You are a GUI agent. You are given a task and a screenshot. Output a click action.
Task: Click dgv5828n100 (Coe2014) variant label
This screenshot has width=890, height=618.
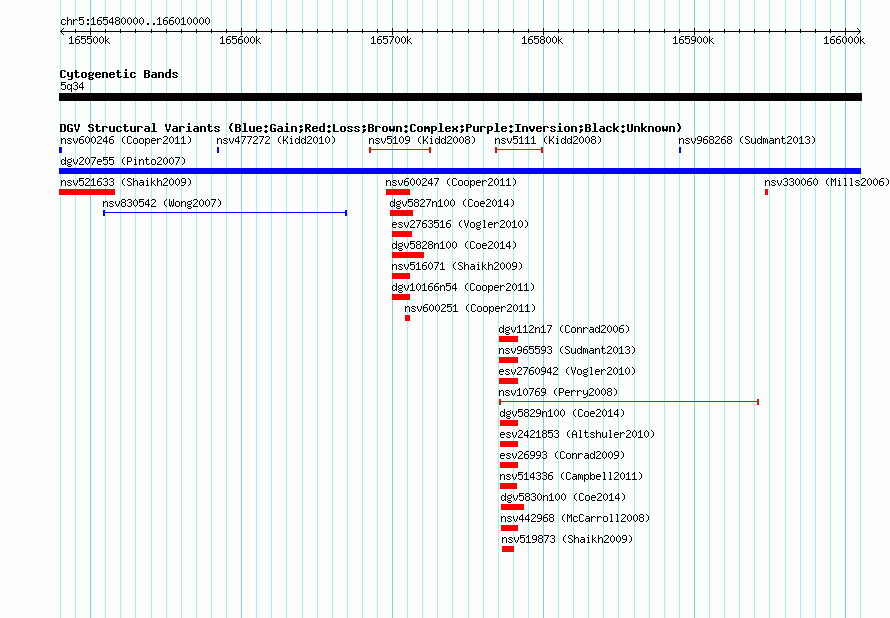tap(454, 245)
